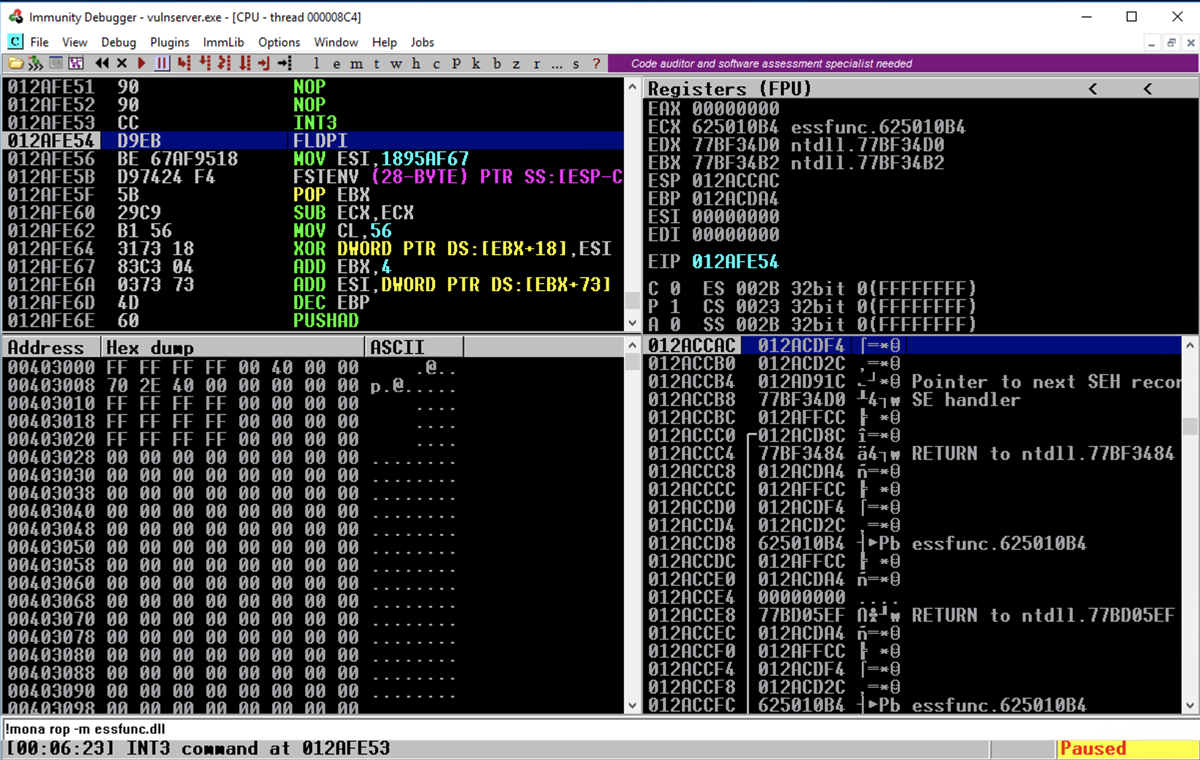Select the FLDPI instruction row at 012AFE54
This screenshot has width=1200, height=760.
point(320,141)
